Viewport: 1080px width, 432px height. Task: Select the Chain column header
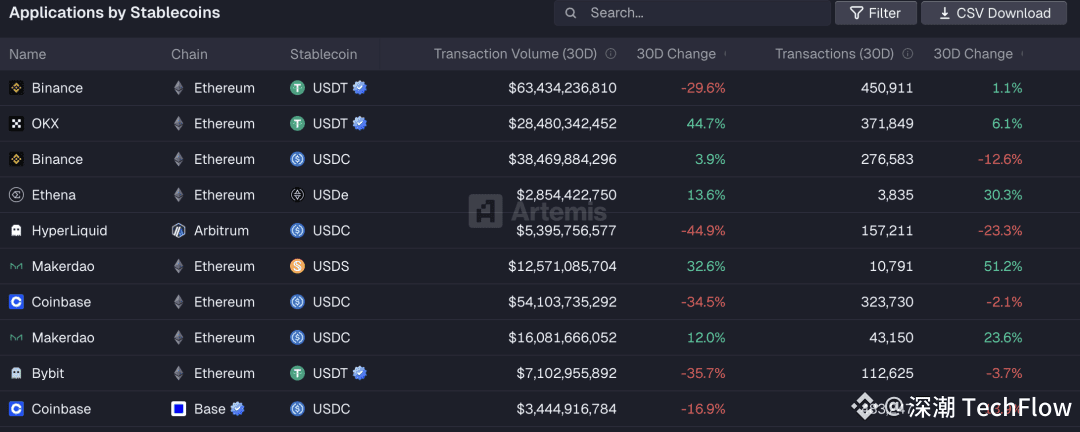pos(189,54)
